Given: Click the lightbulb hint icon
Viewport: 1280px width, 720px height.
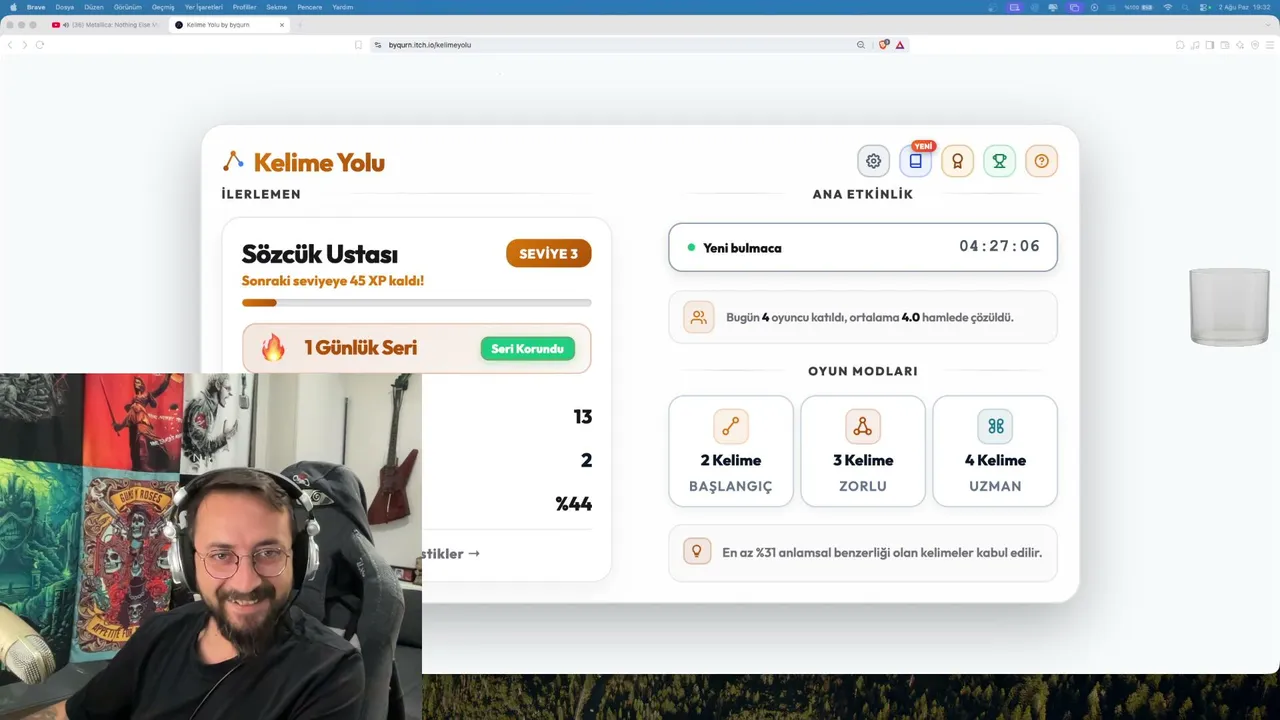Looking at the screenshot, I should pyautogui.click(x=697, y=552).
